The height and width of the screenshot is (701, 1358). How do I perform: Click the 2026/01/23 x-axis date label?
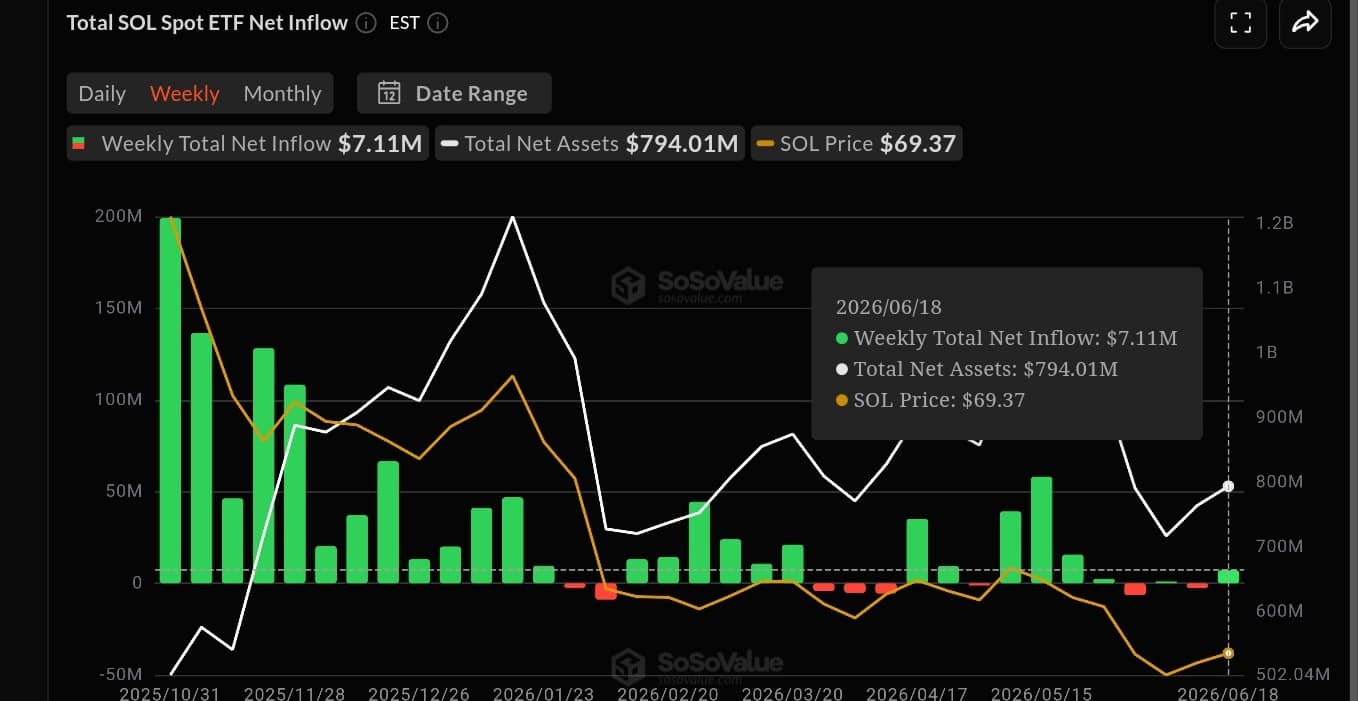pyautogui.click(x=544, y=693)
